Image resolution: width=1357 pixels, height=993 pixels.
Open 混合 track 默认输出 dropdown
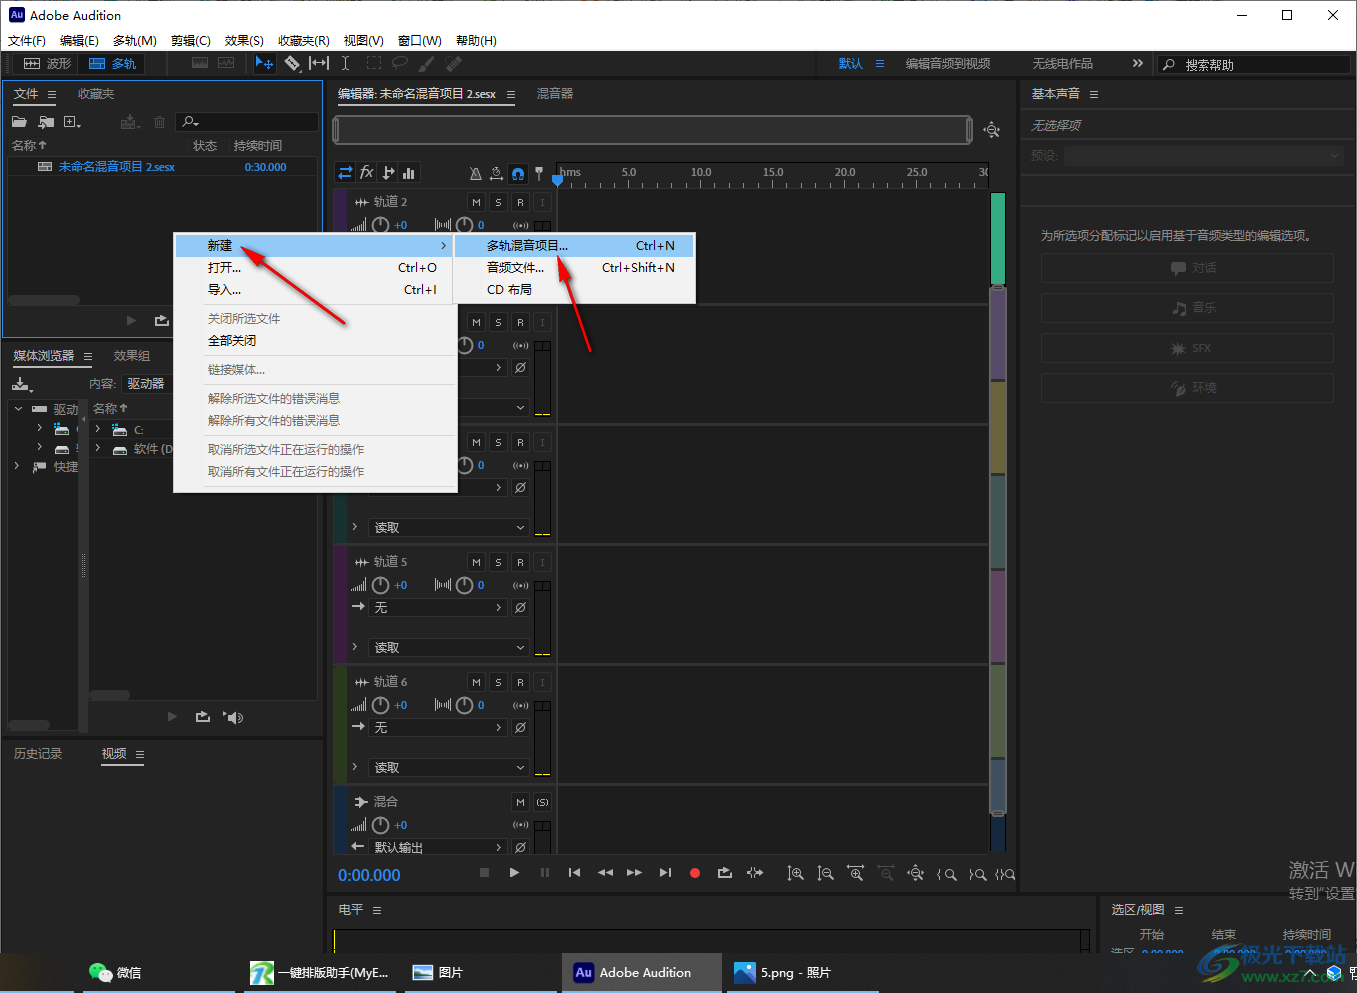438,847
